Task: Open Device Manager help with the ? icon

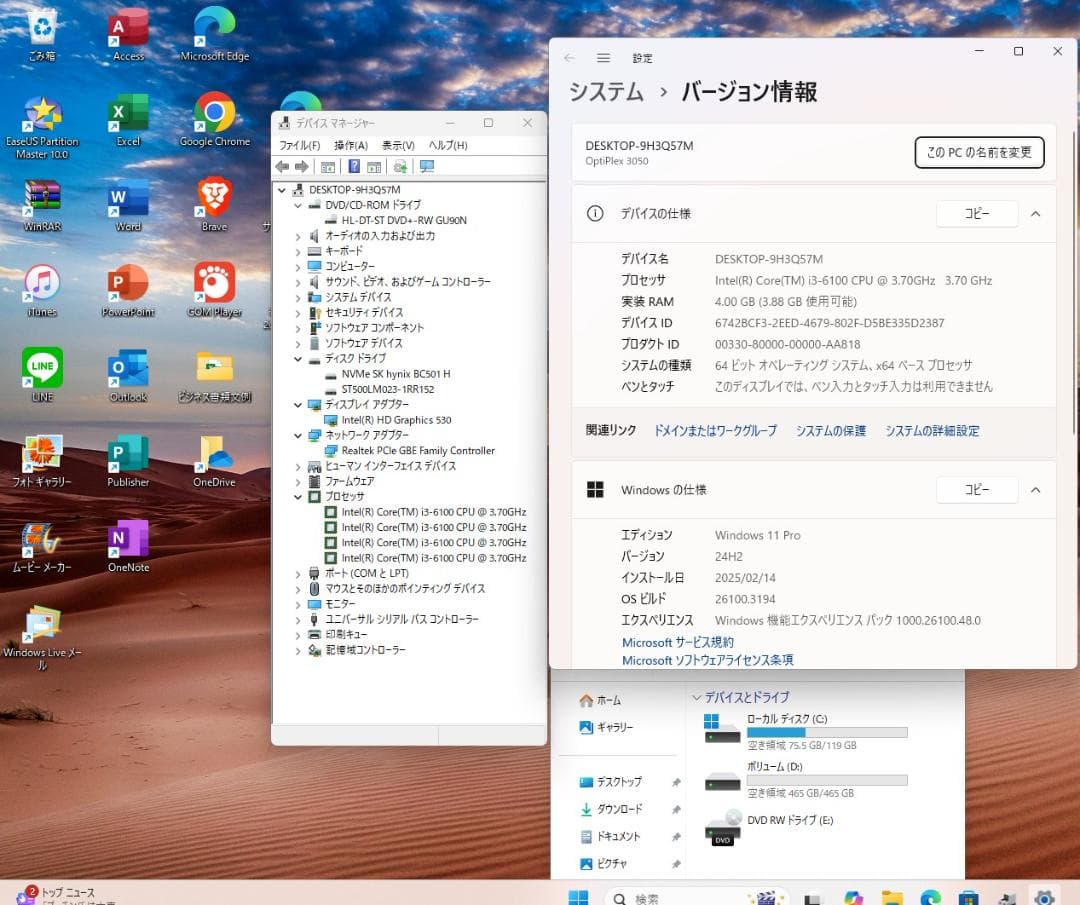Action: point(353,167)
